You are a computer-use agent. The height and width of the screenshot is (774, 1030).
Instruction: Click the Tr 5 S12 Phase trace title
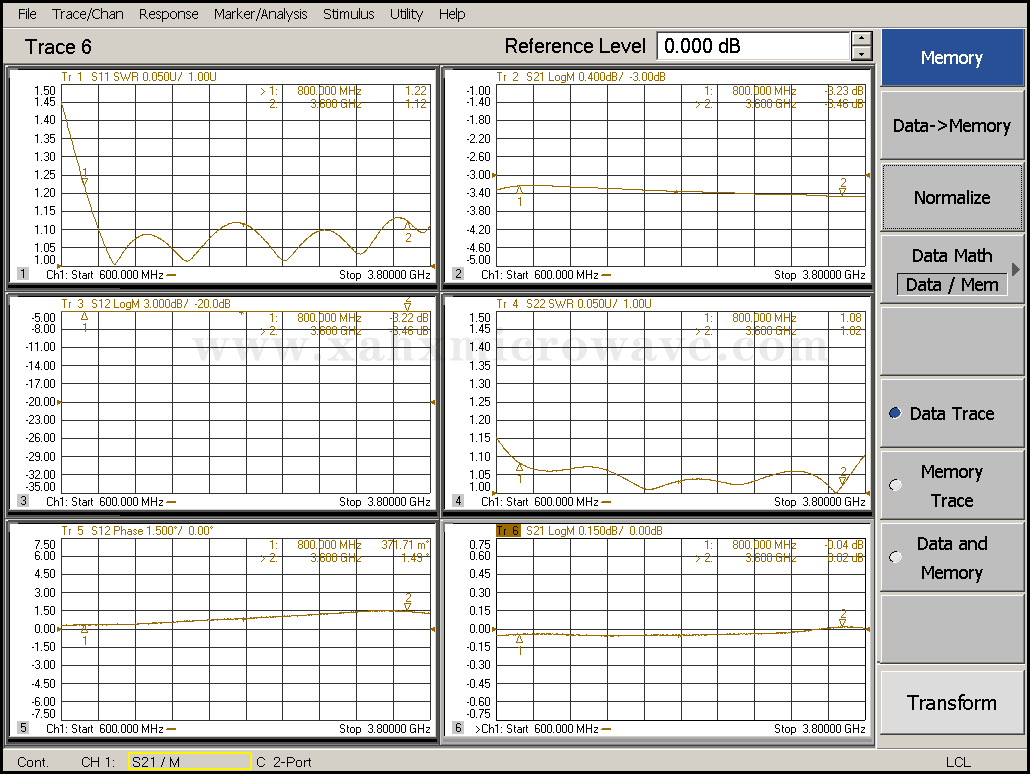click(x=137, y=530)
